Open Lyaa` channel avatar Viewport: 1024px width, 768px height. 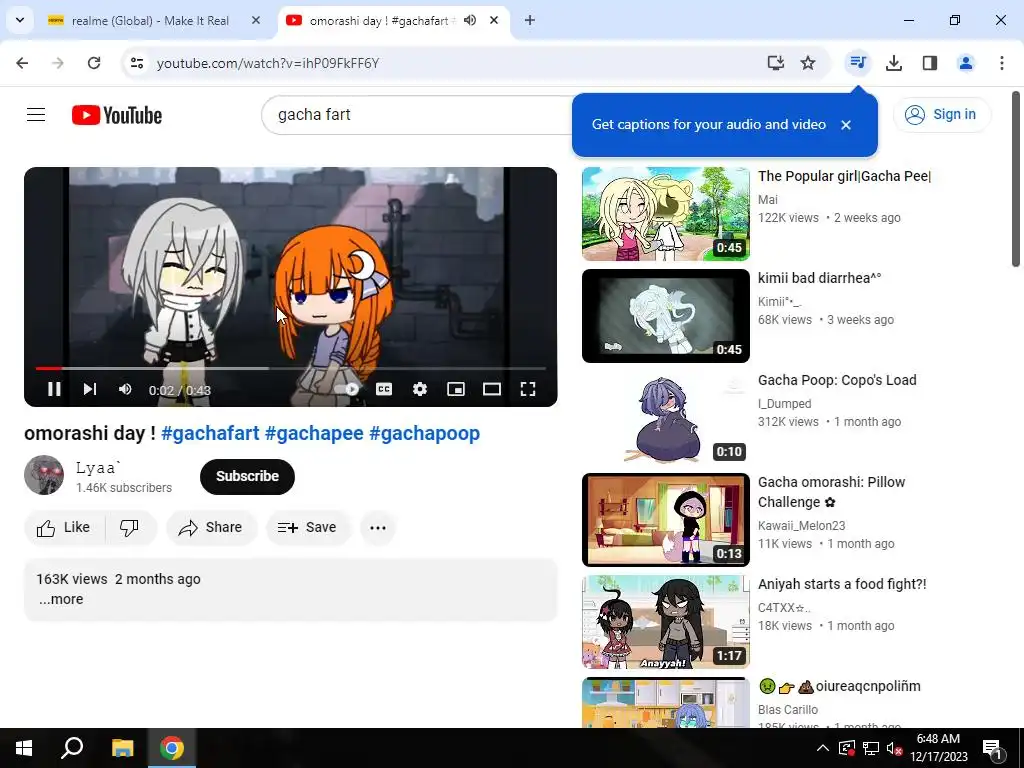point(44,475)
